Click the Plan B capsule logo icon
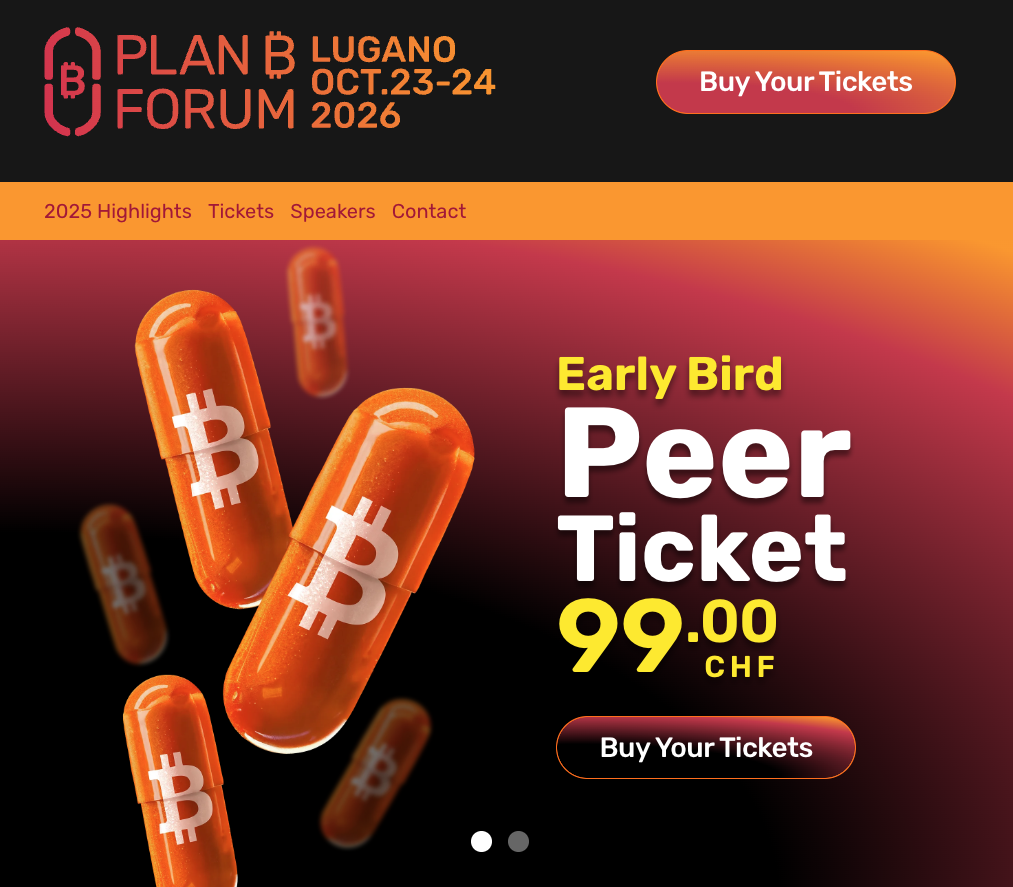 tap(72, 81)
